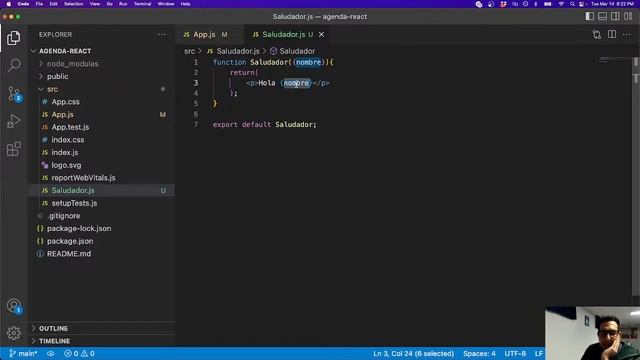
Task: Open the Search view in activity bar
Action: 14,64
